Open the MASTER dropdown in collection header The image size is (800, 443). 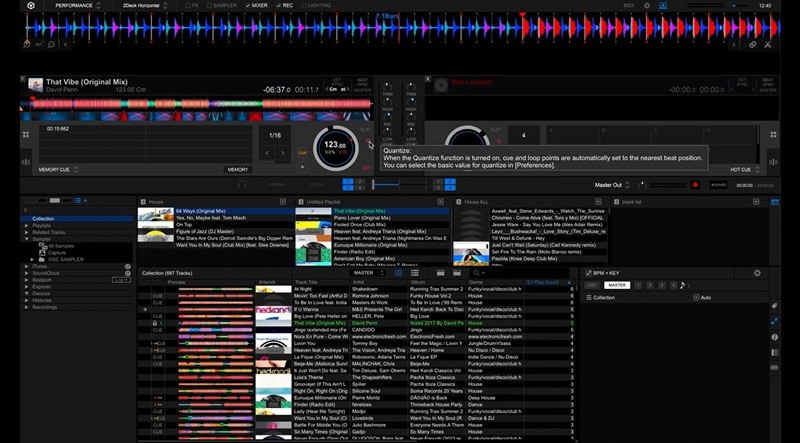pyautogui.click(x=367, y=273)
